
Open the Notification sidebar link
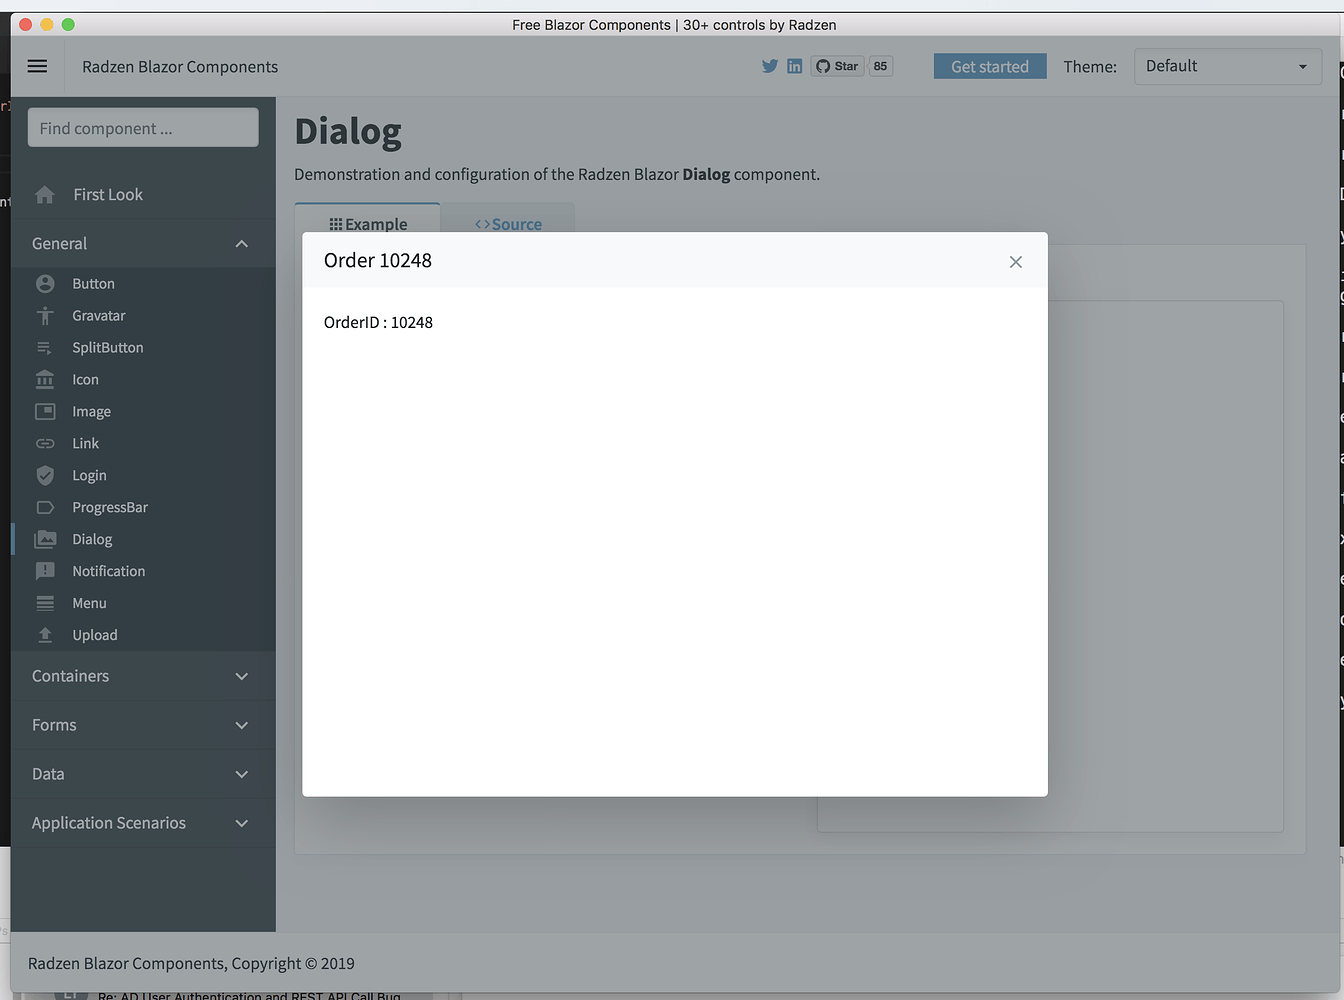(109, 572)
